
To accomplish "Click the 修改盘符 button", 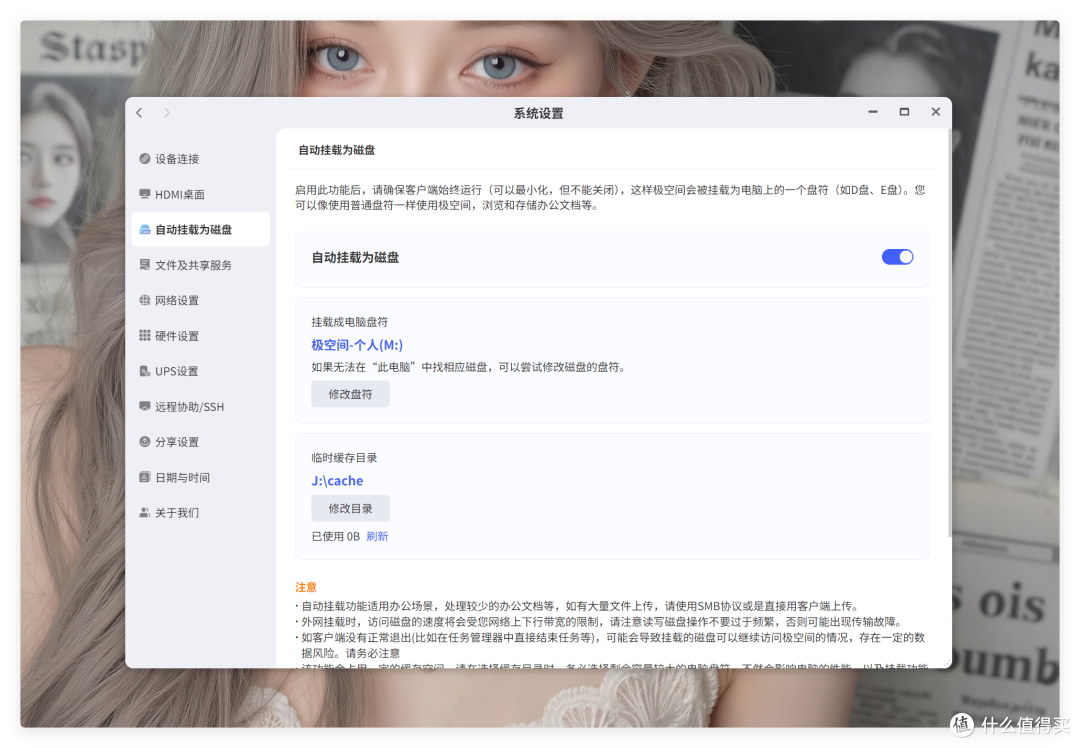I will (x=350, y=394).
